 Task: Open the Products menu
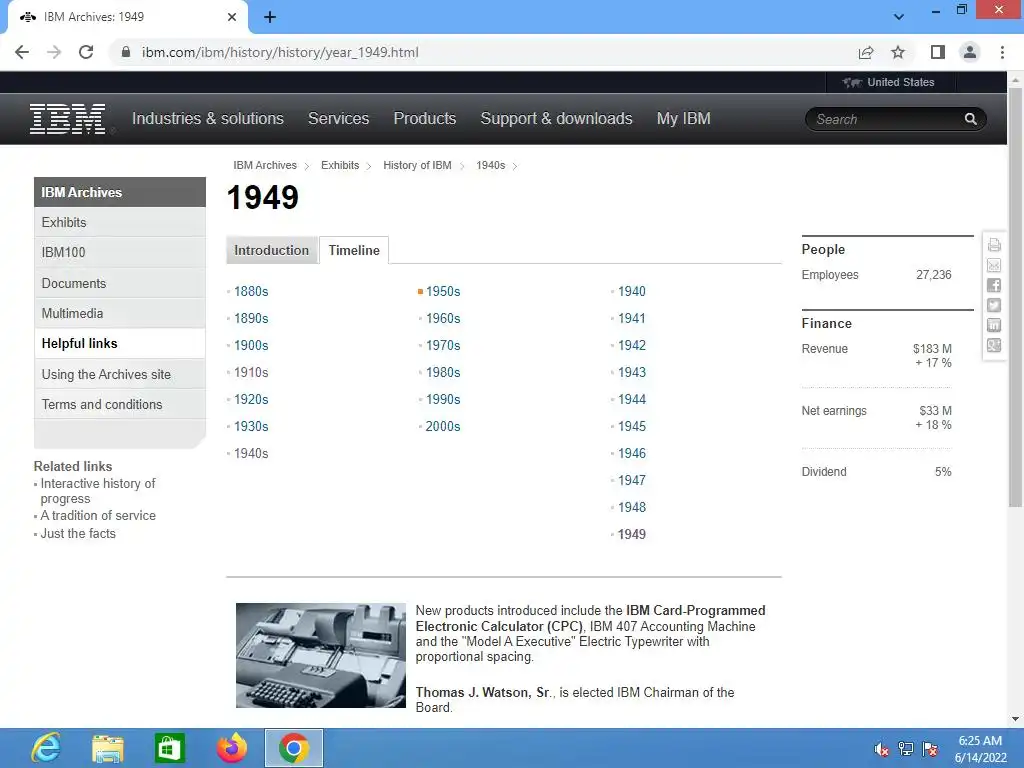coord(424,118)
